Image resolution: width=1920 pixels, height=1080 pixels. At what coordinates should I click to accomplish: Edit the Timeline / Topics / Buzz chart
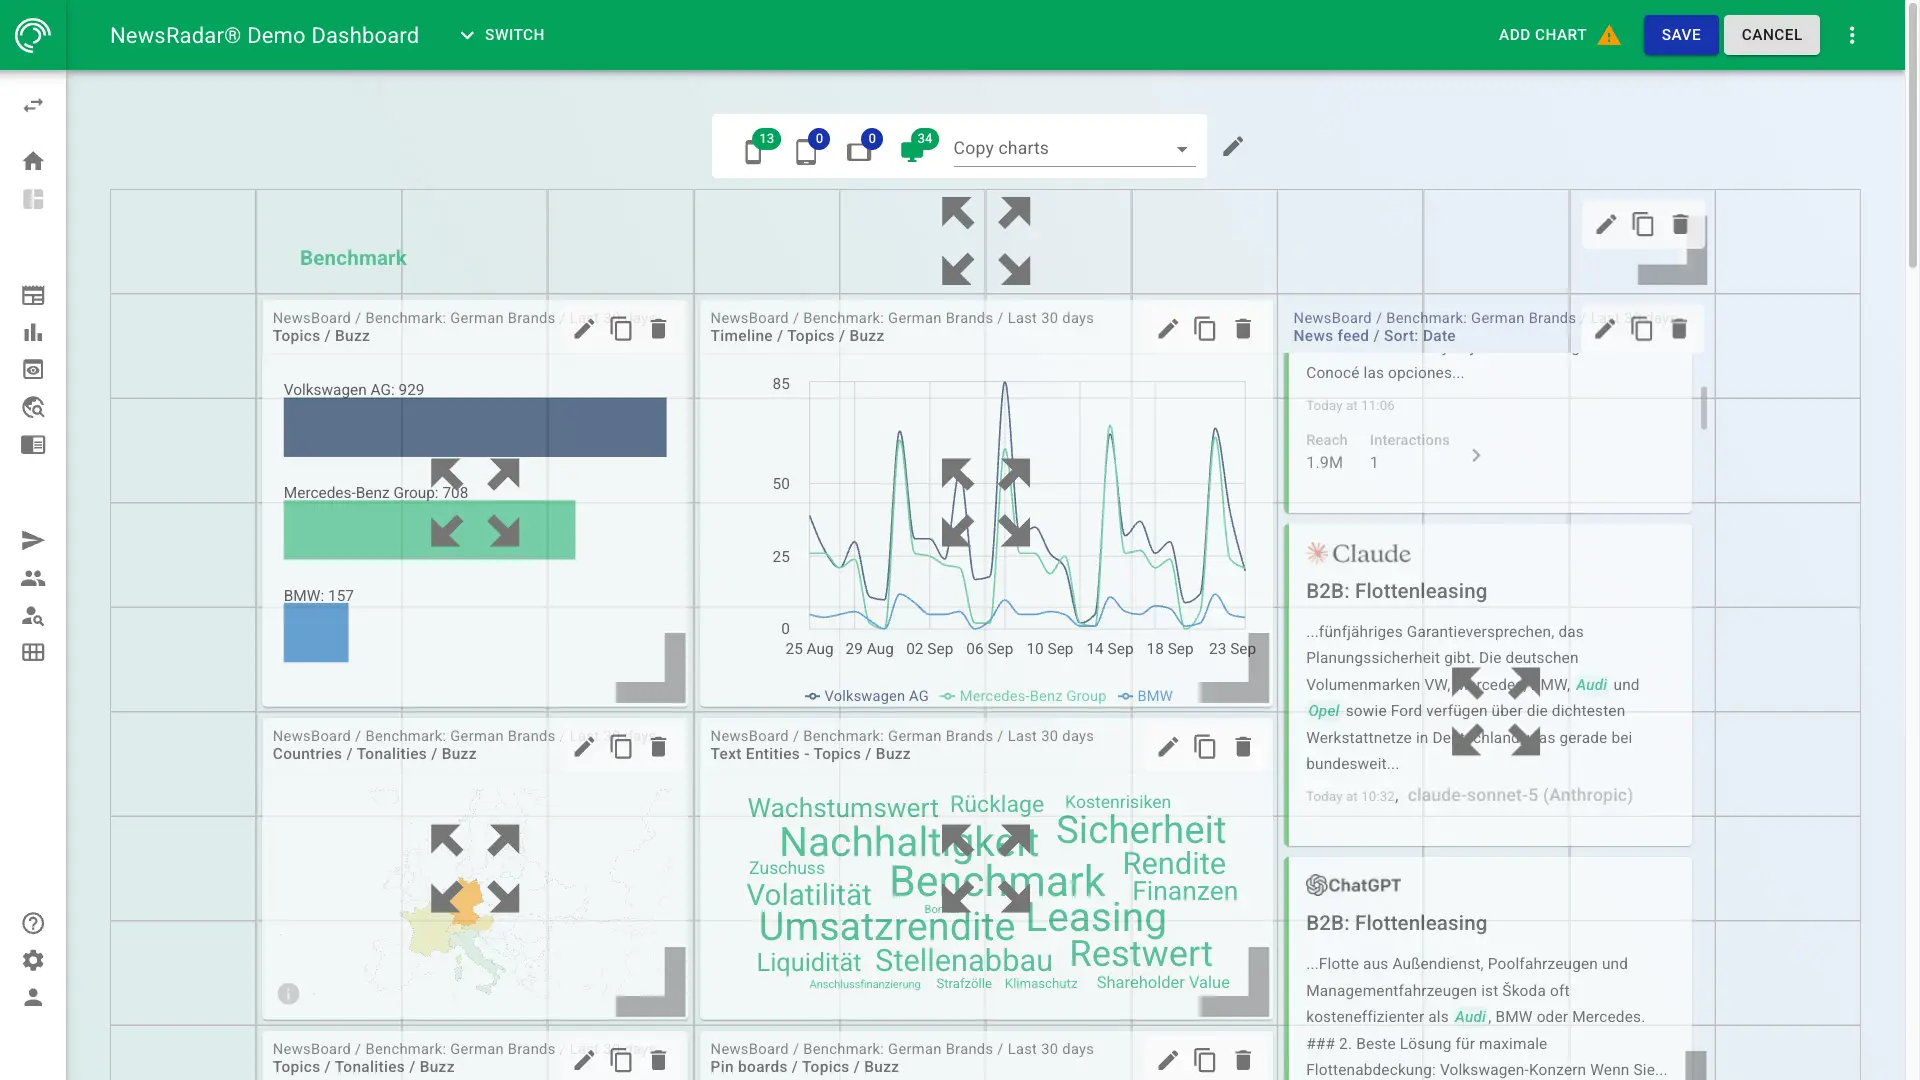tap(1168, 329)
